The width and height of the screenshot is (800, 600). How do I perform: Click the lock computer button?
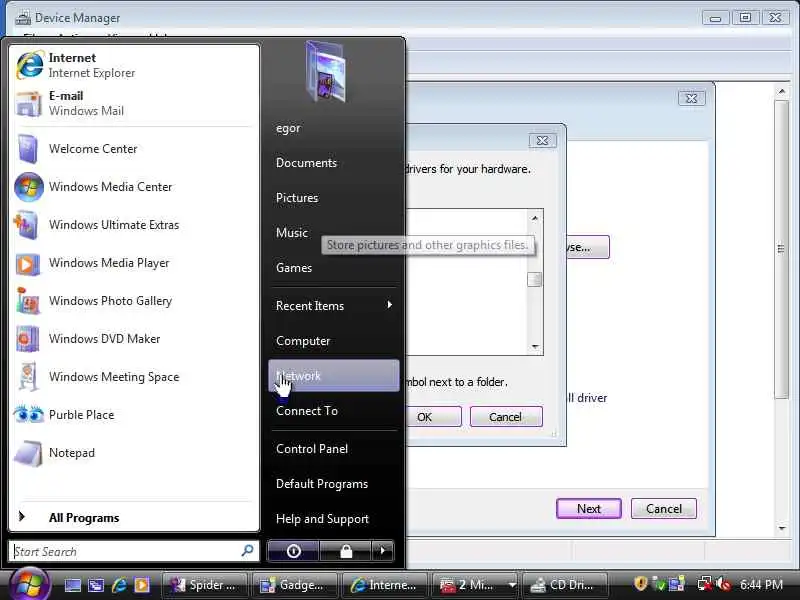pos(346,551)
